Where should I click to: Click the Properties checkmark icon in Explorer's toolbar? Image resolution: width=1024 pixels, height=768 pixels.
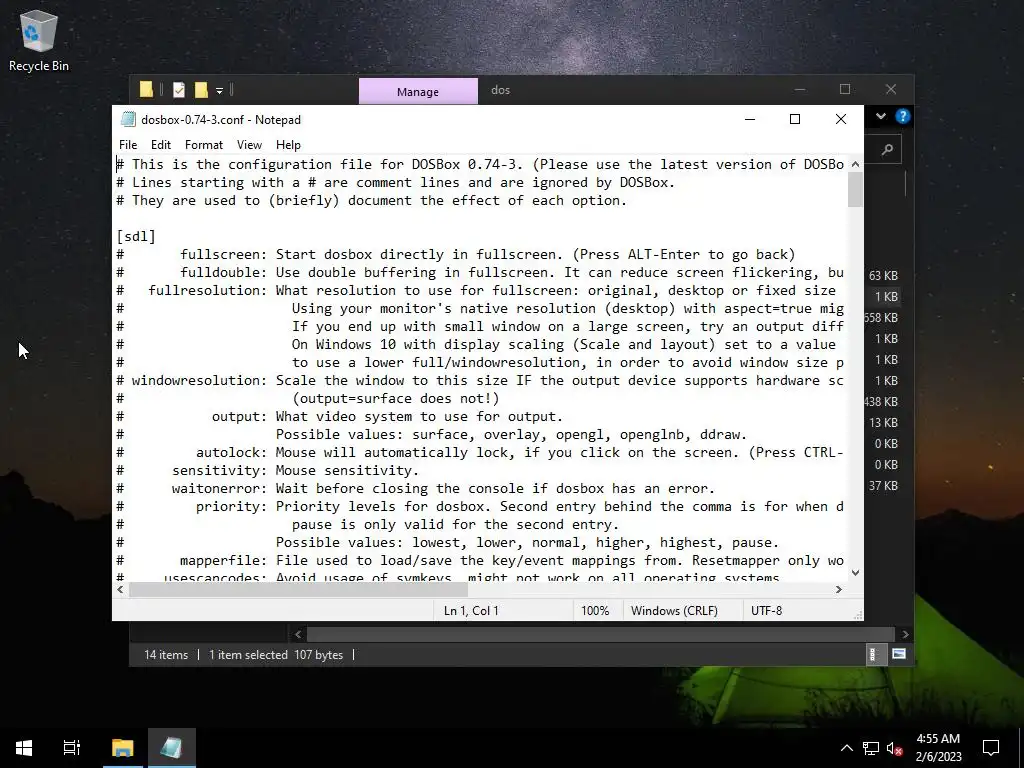179,89
